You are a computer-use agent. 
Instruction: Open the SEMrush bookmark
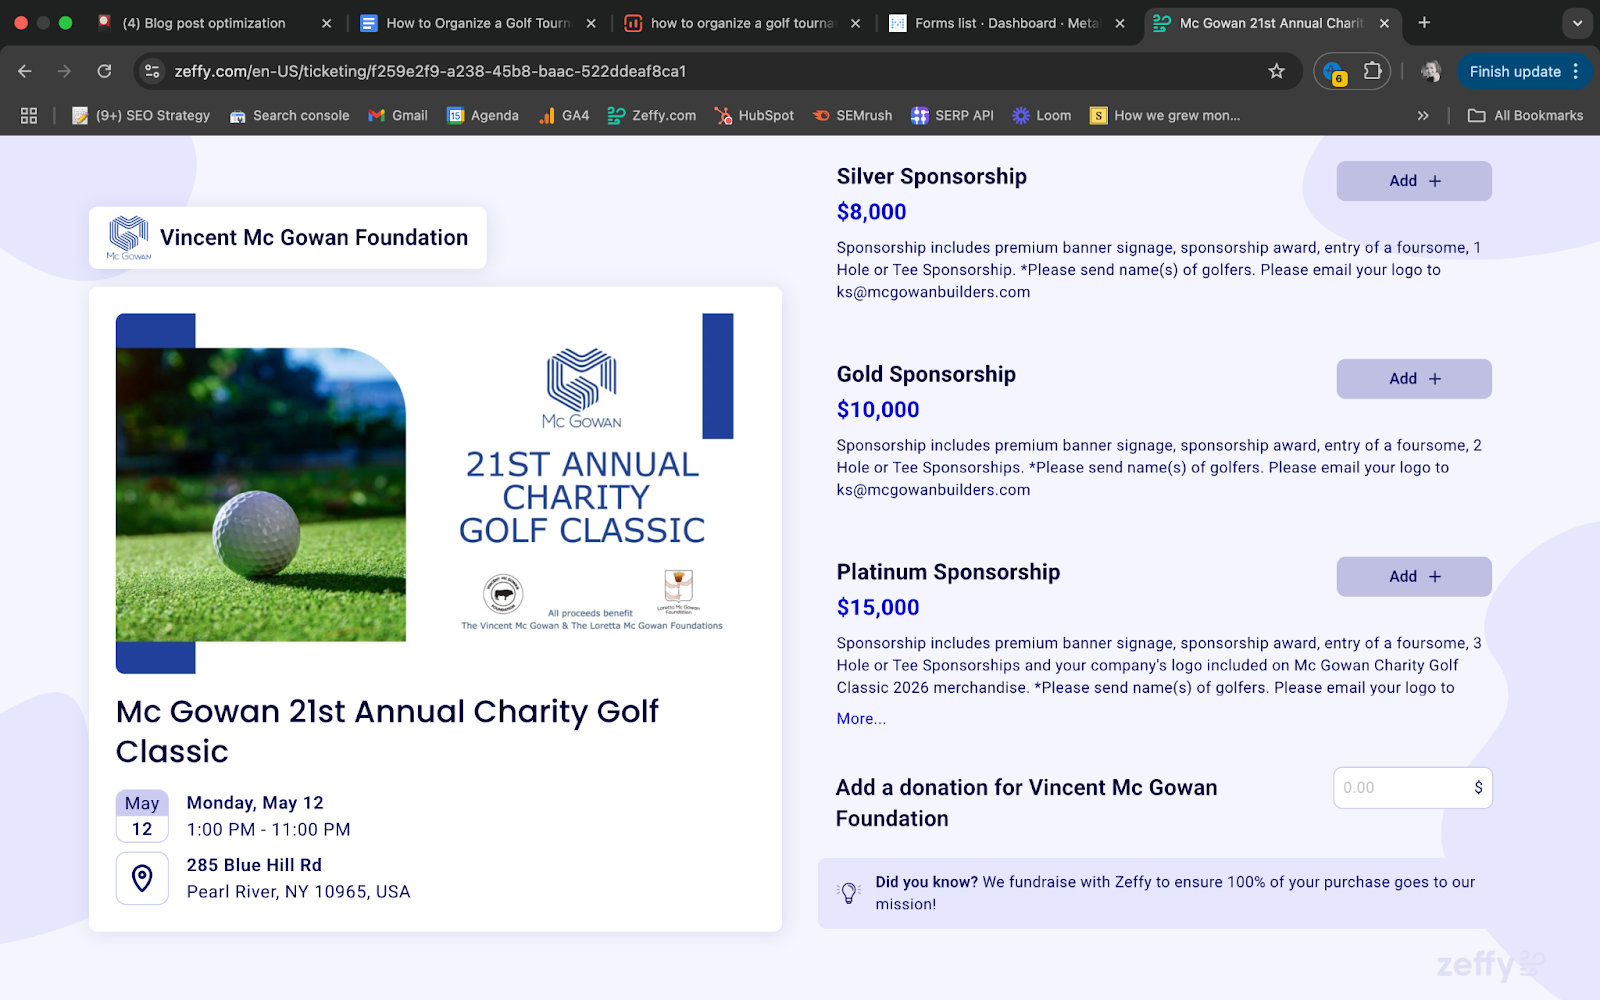852,116
